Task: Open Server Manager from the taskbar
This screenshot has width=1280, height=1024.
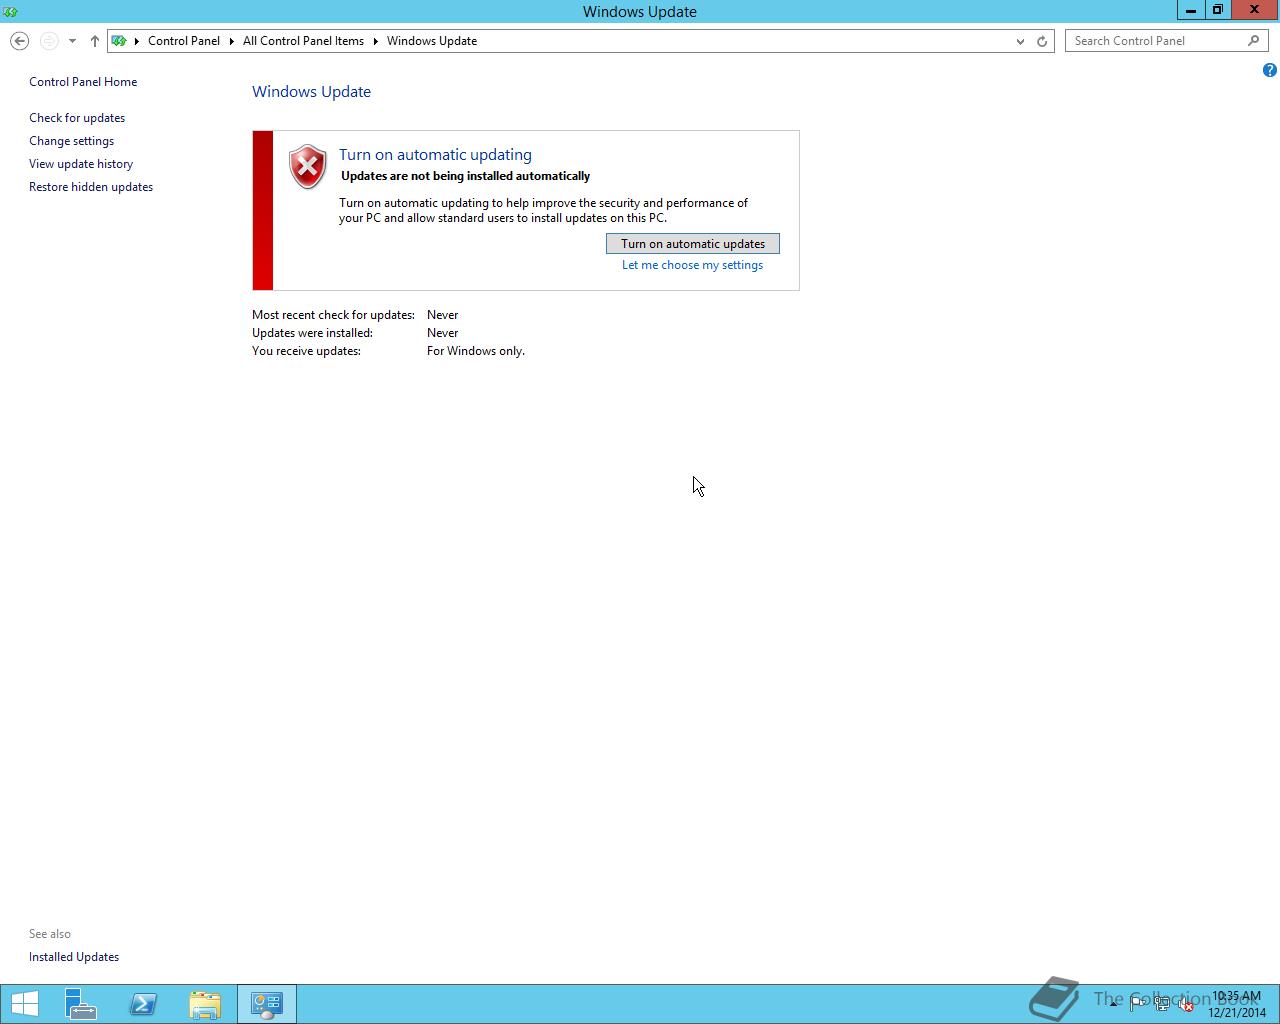Action: click(81, 1004)
